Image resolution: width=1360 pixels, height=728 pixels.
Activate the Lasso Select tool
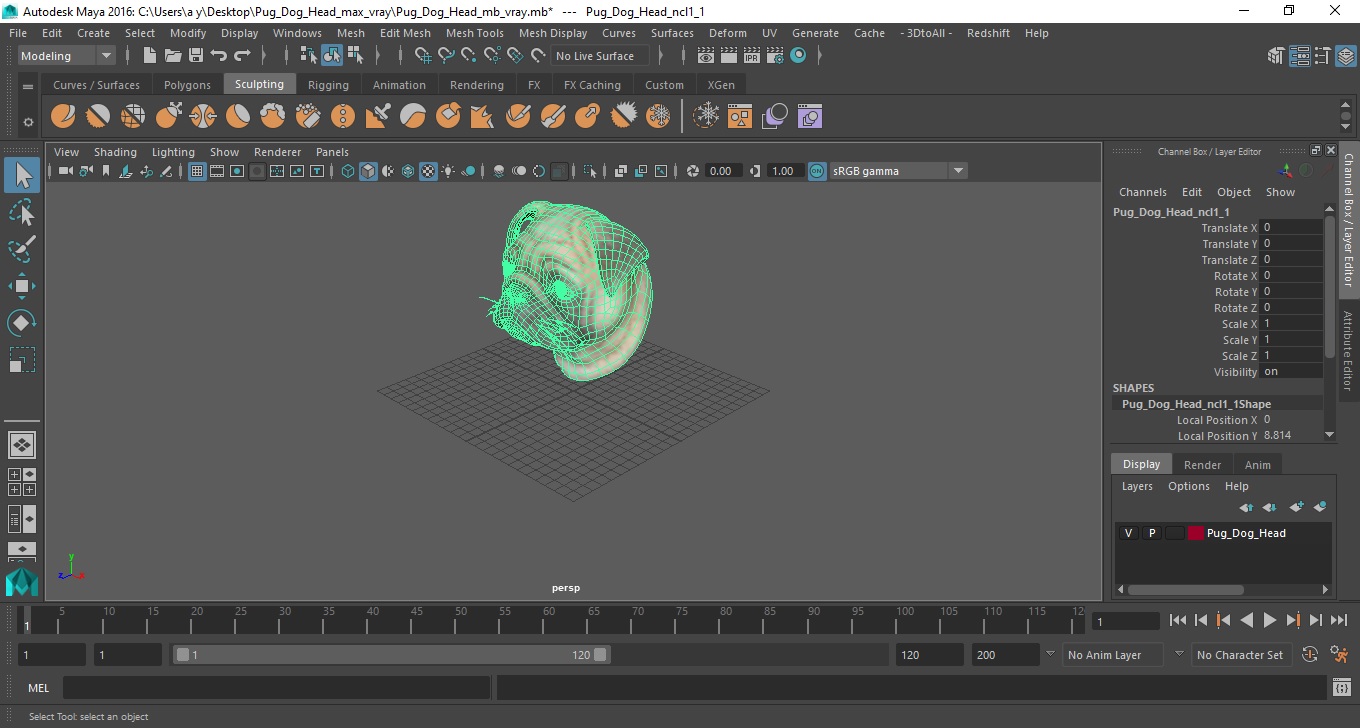(22, 213)
